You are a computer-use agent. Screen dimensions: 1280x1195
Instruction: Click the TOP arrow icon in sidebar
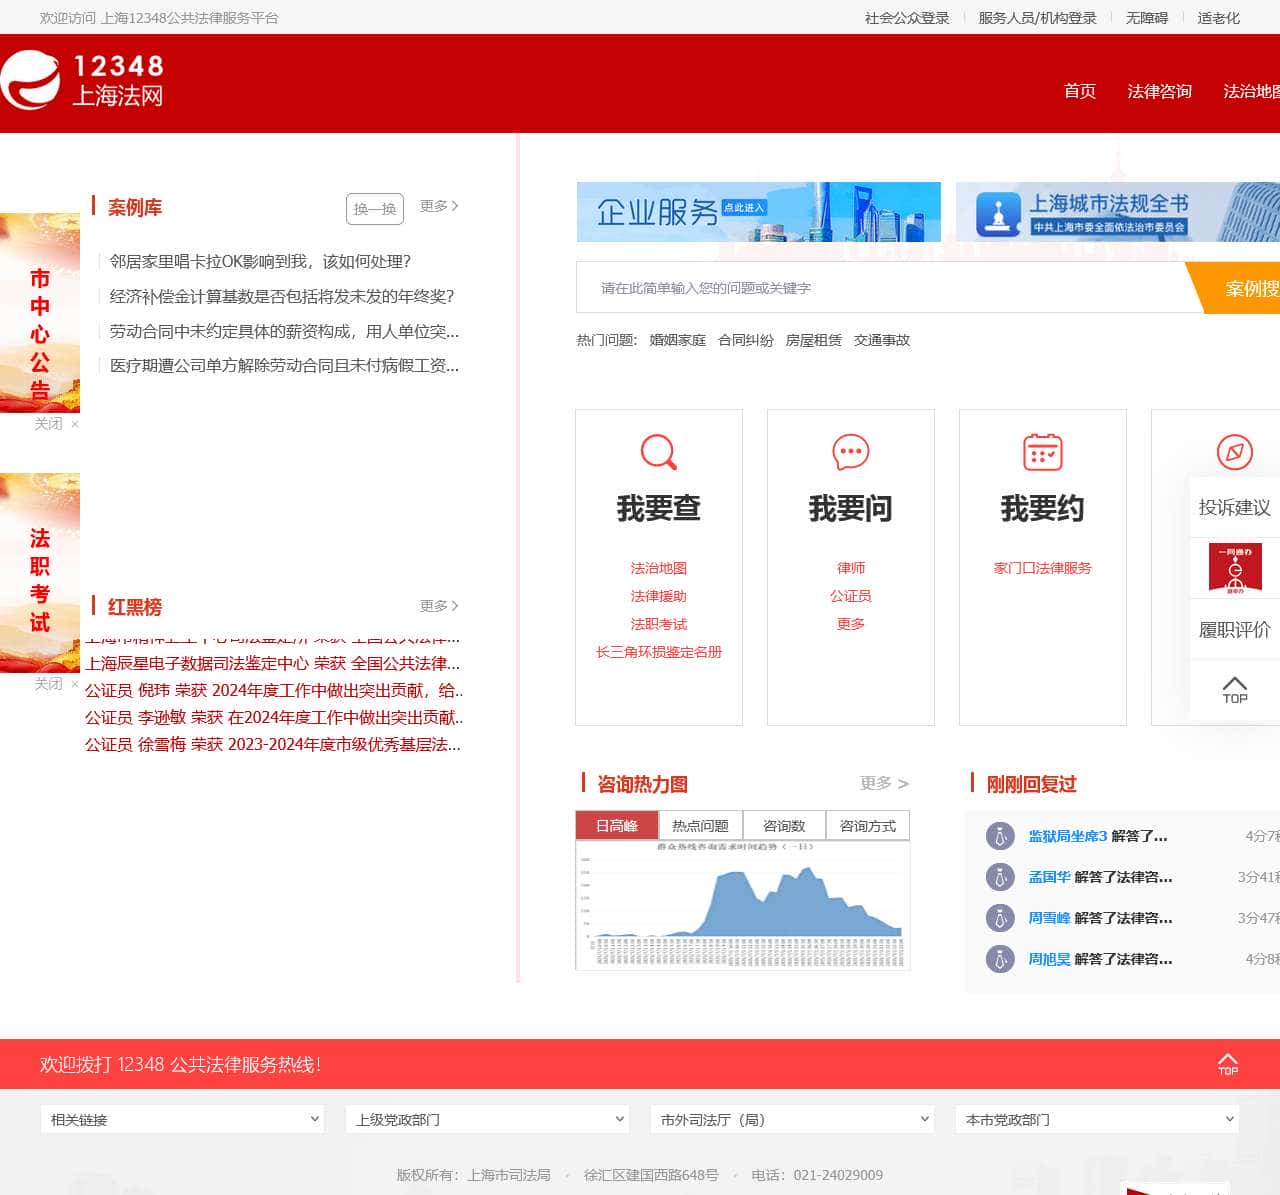coord(1233,690)
